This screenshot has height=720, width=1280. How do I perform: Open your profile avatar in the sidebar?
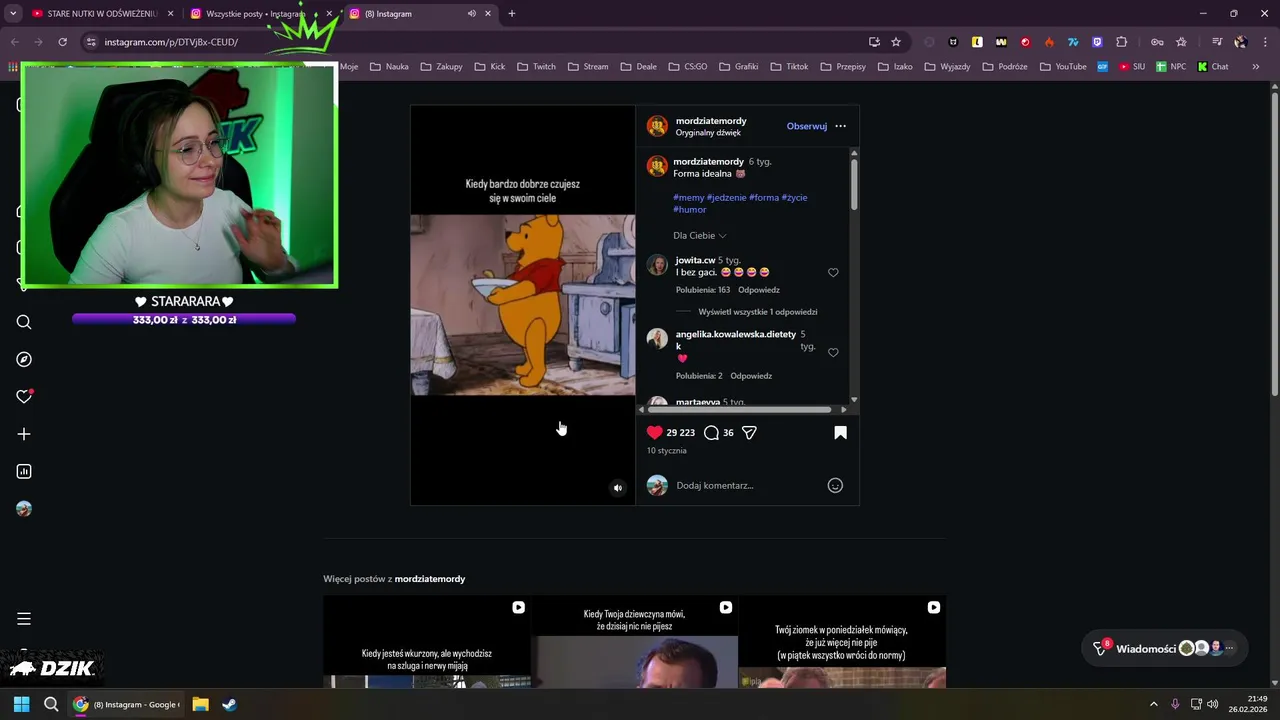coord(24,509)
